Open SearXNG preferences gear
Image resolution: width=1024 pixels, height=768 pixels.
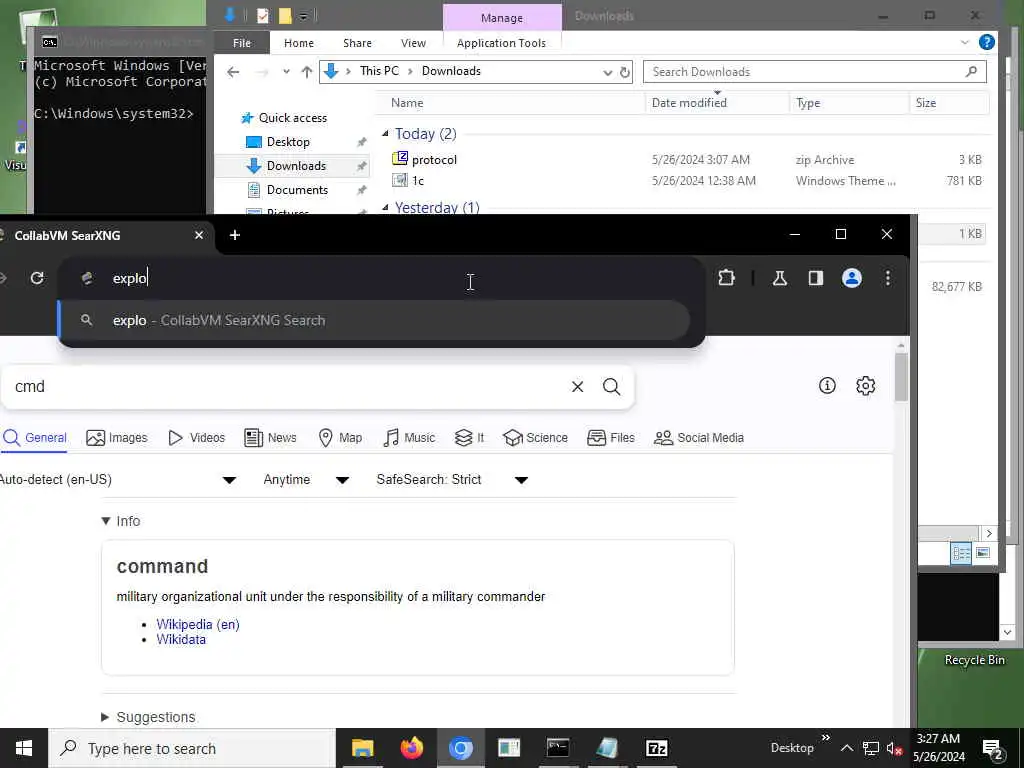click(865, 386)
